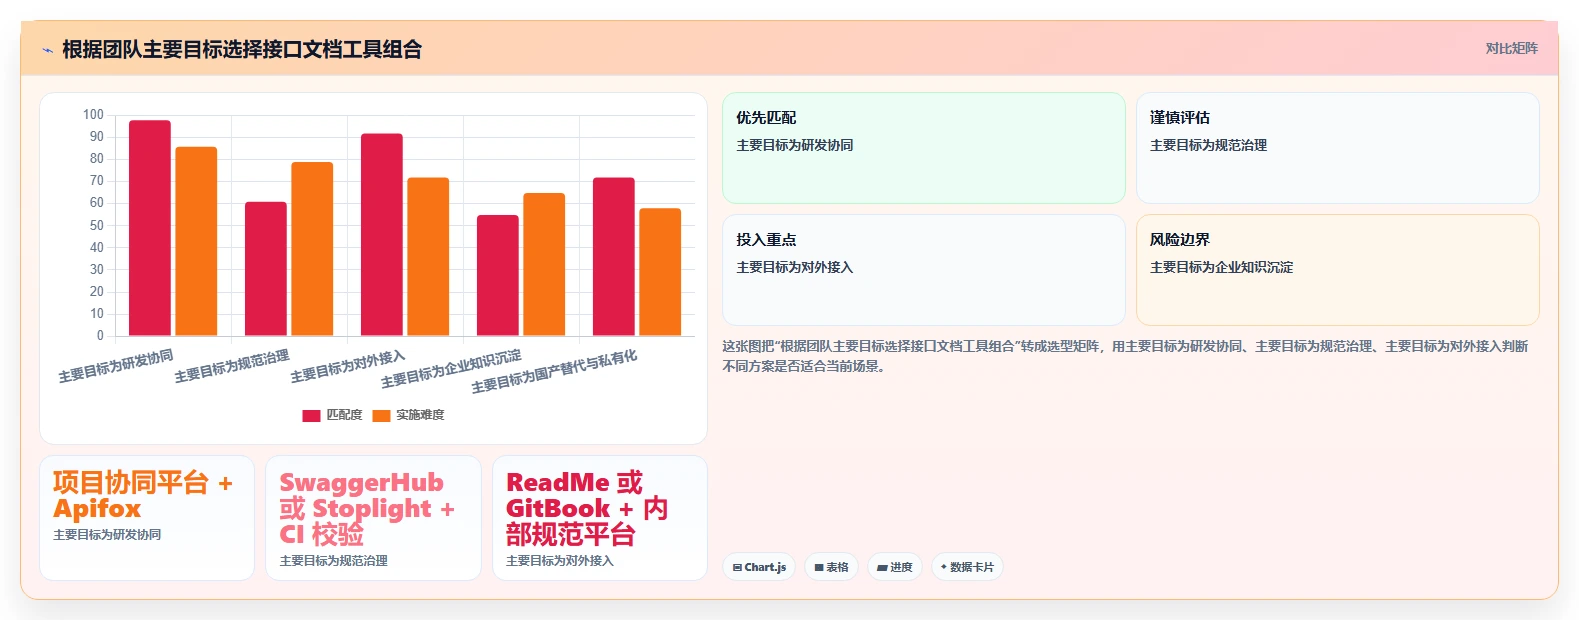Image resolution: width=1579 pixels, height=620 pixels.
Task: Click the orange 实施难度 bar for 主要目标为研发协同
Action: click(196, 241)
